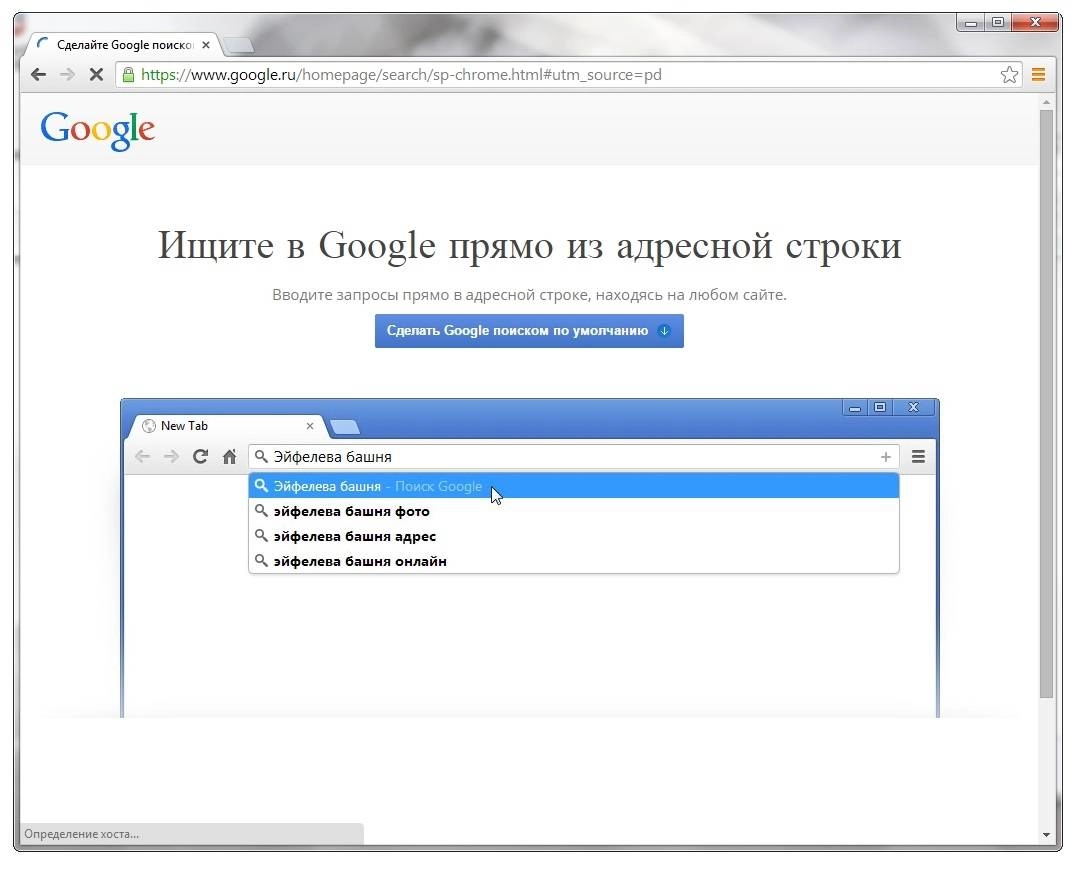Screen dimensions: 1080x871
Task: Click the back arrow in the illustrated browser
Action: [x=142, y=457]
